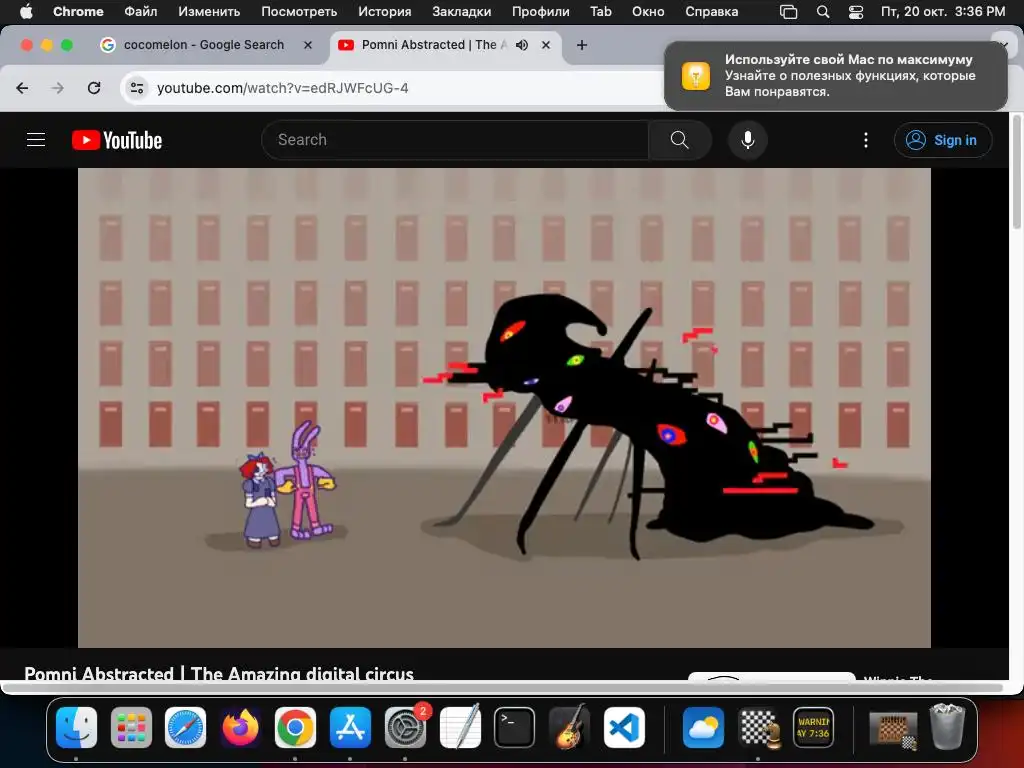The width and height of the screenshot is (1024, 768).
Task: Open the Файл menu
Action: [140, 11]
